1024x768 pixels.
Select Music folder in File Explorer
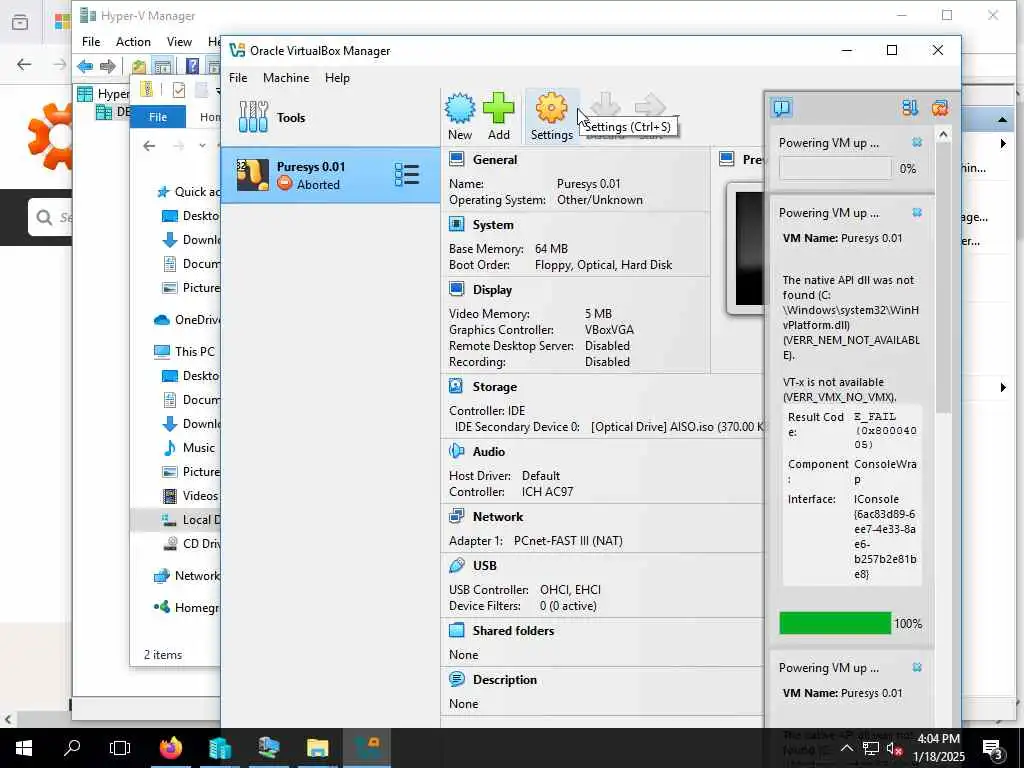point(188,447)
